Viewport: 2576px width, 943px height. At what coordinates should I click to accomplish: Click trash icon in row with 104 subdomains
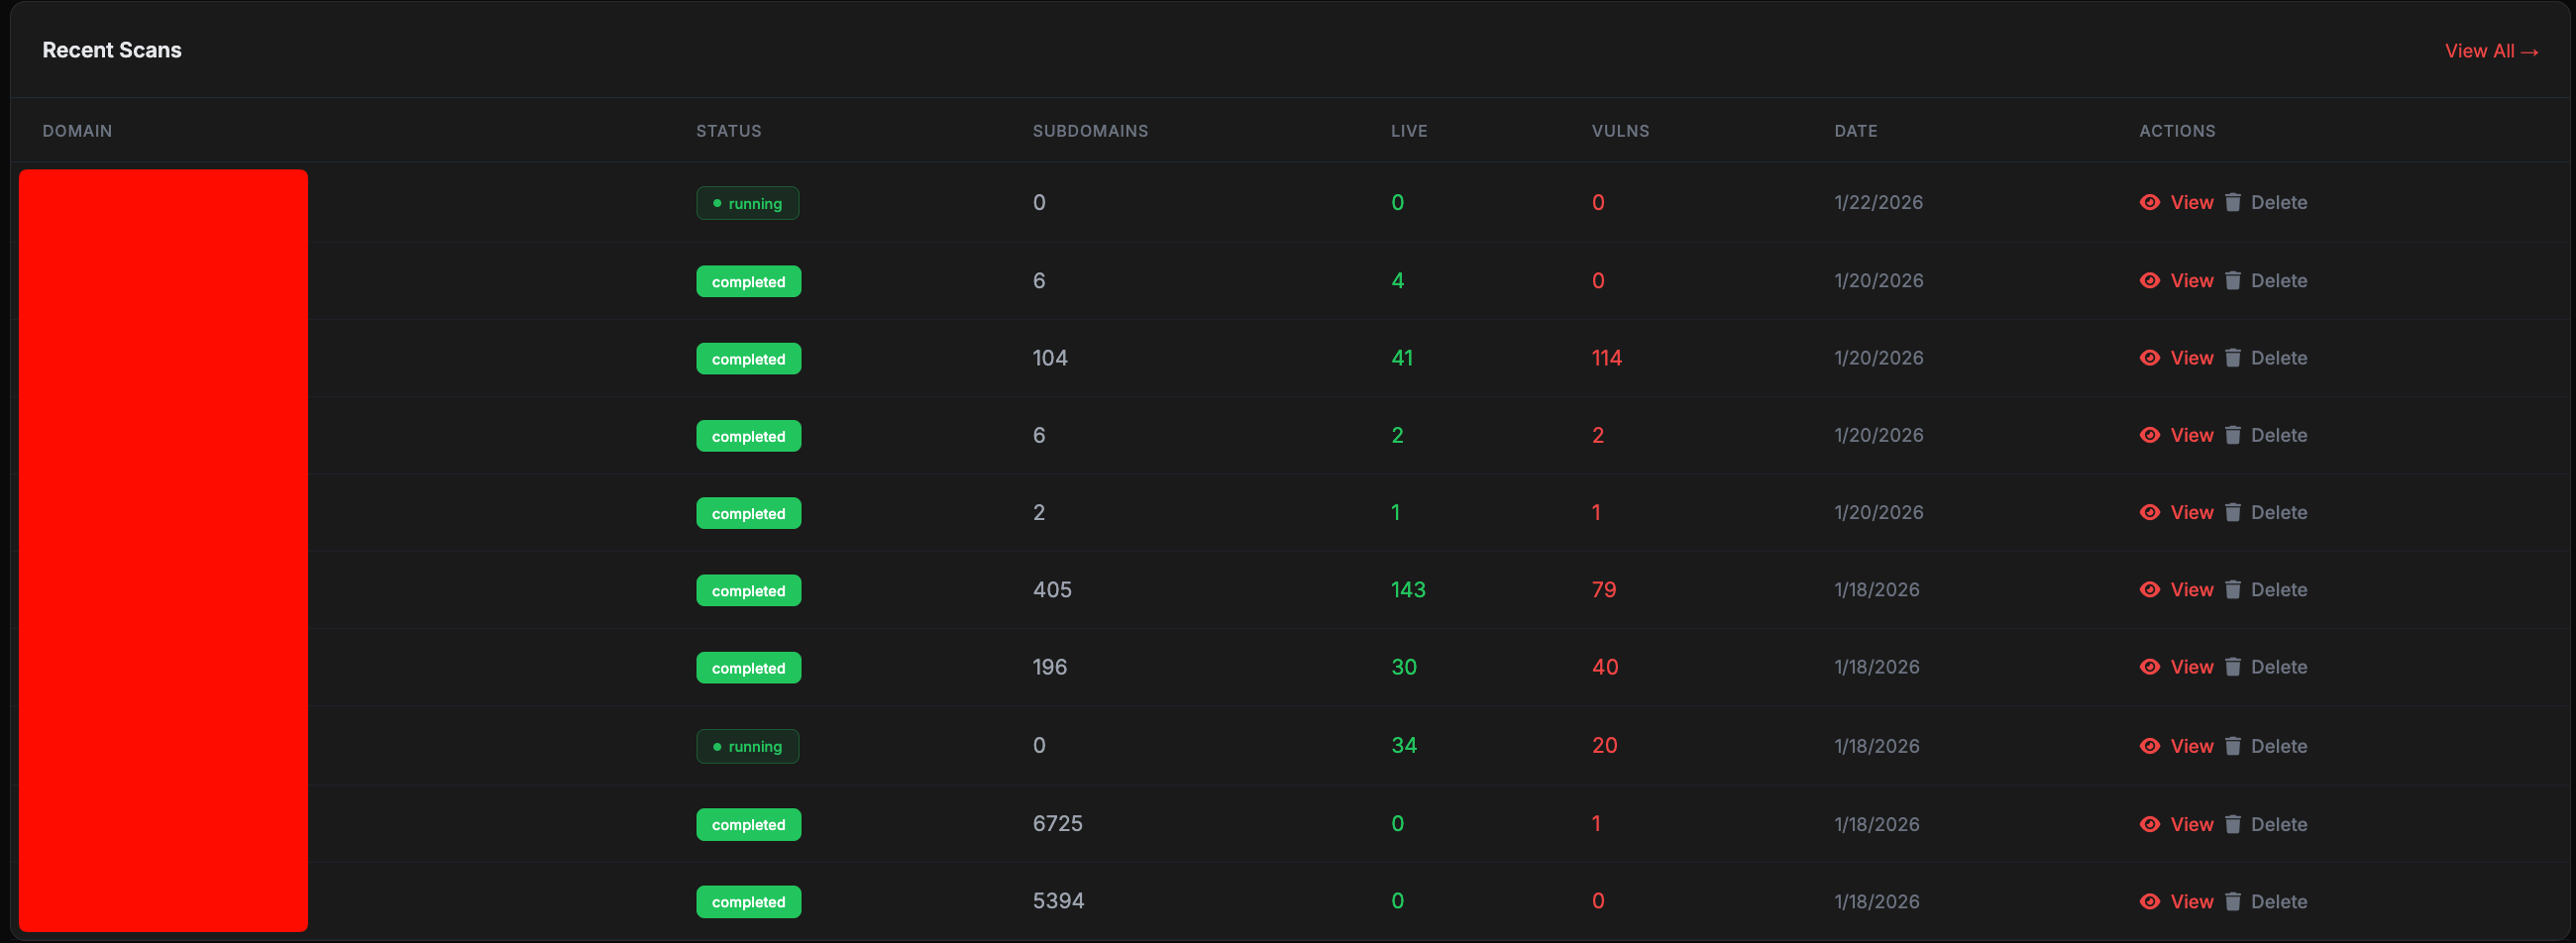(x=2232, y=358)
